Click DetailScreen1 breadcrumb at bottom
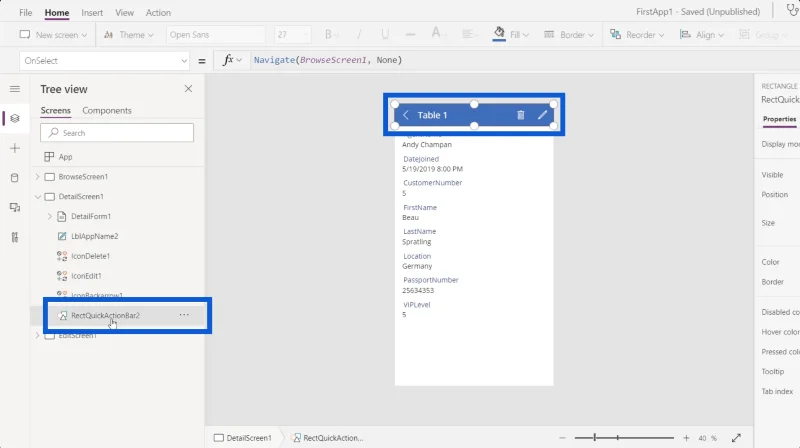Screen dimensions: 800x448 tap(243, 438)
